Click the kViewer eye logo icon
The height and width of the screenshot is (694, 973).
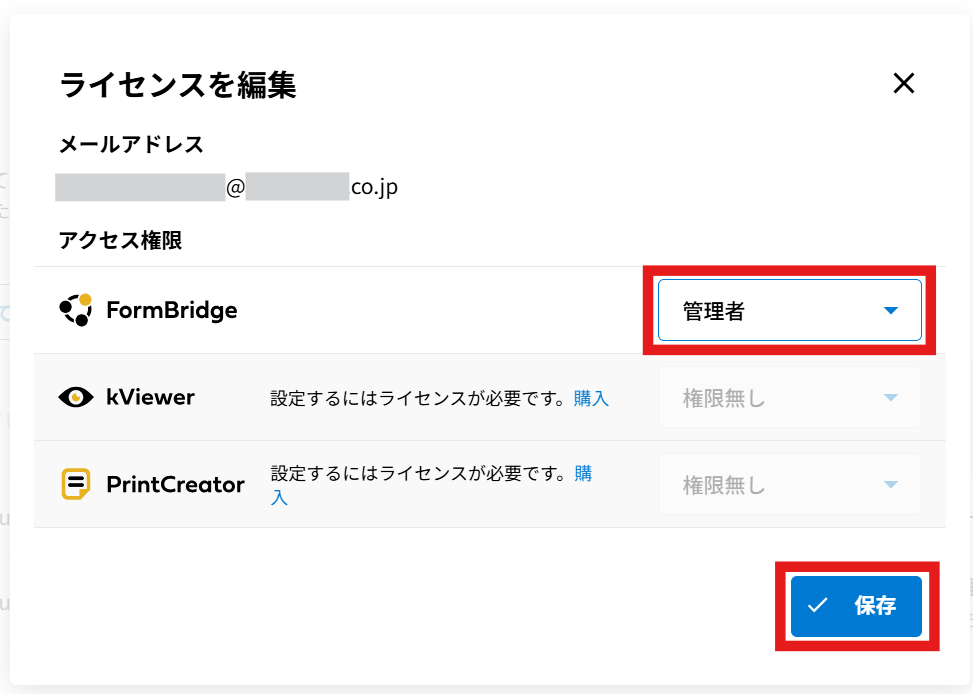(75, 397)
